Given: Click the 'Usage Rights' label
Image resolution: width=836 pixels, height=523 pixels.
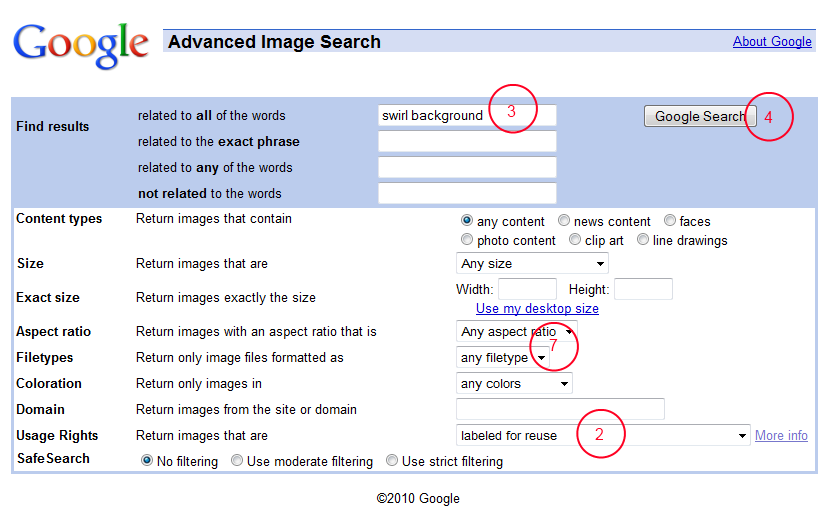Looking at the screenshot, I should [57, 436].
